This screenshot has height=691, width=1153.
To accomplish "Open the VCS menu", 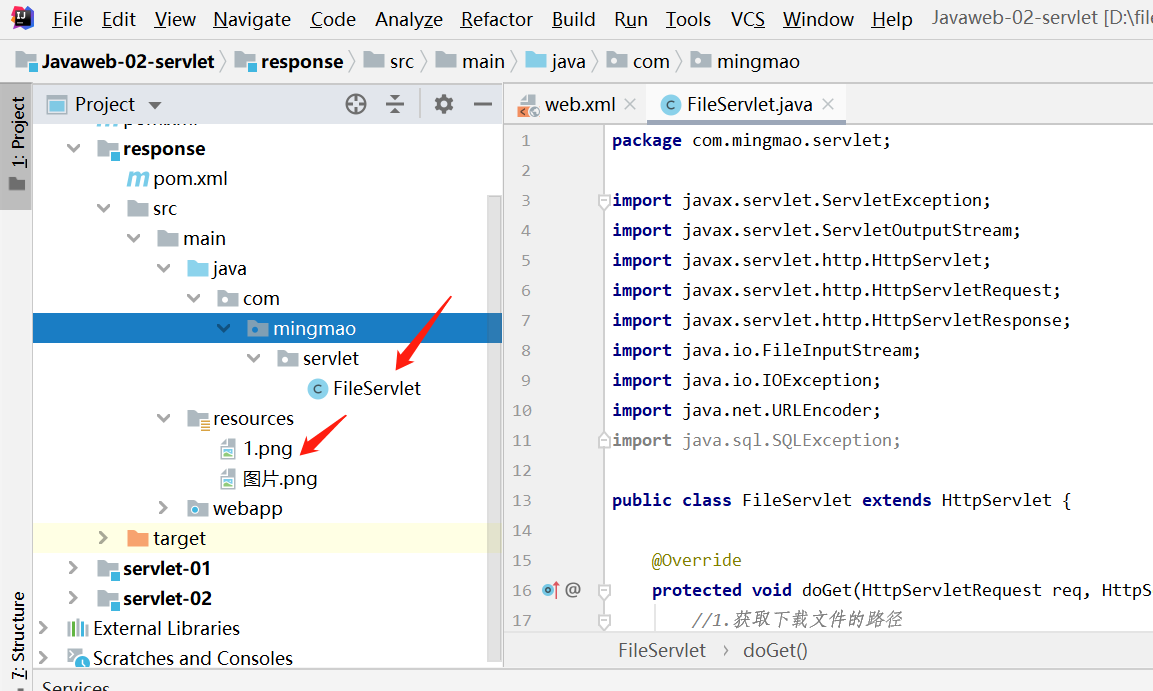I will 747,19.
